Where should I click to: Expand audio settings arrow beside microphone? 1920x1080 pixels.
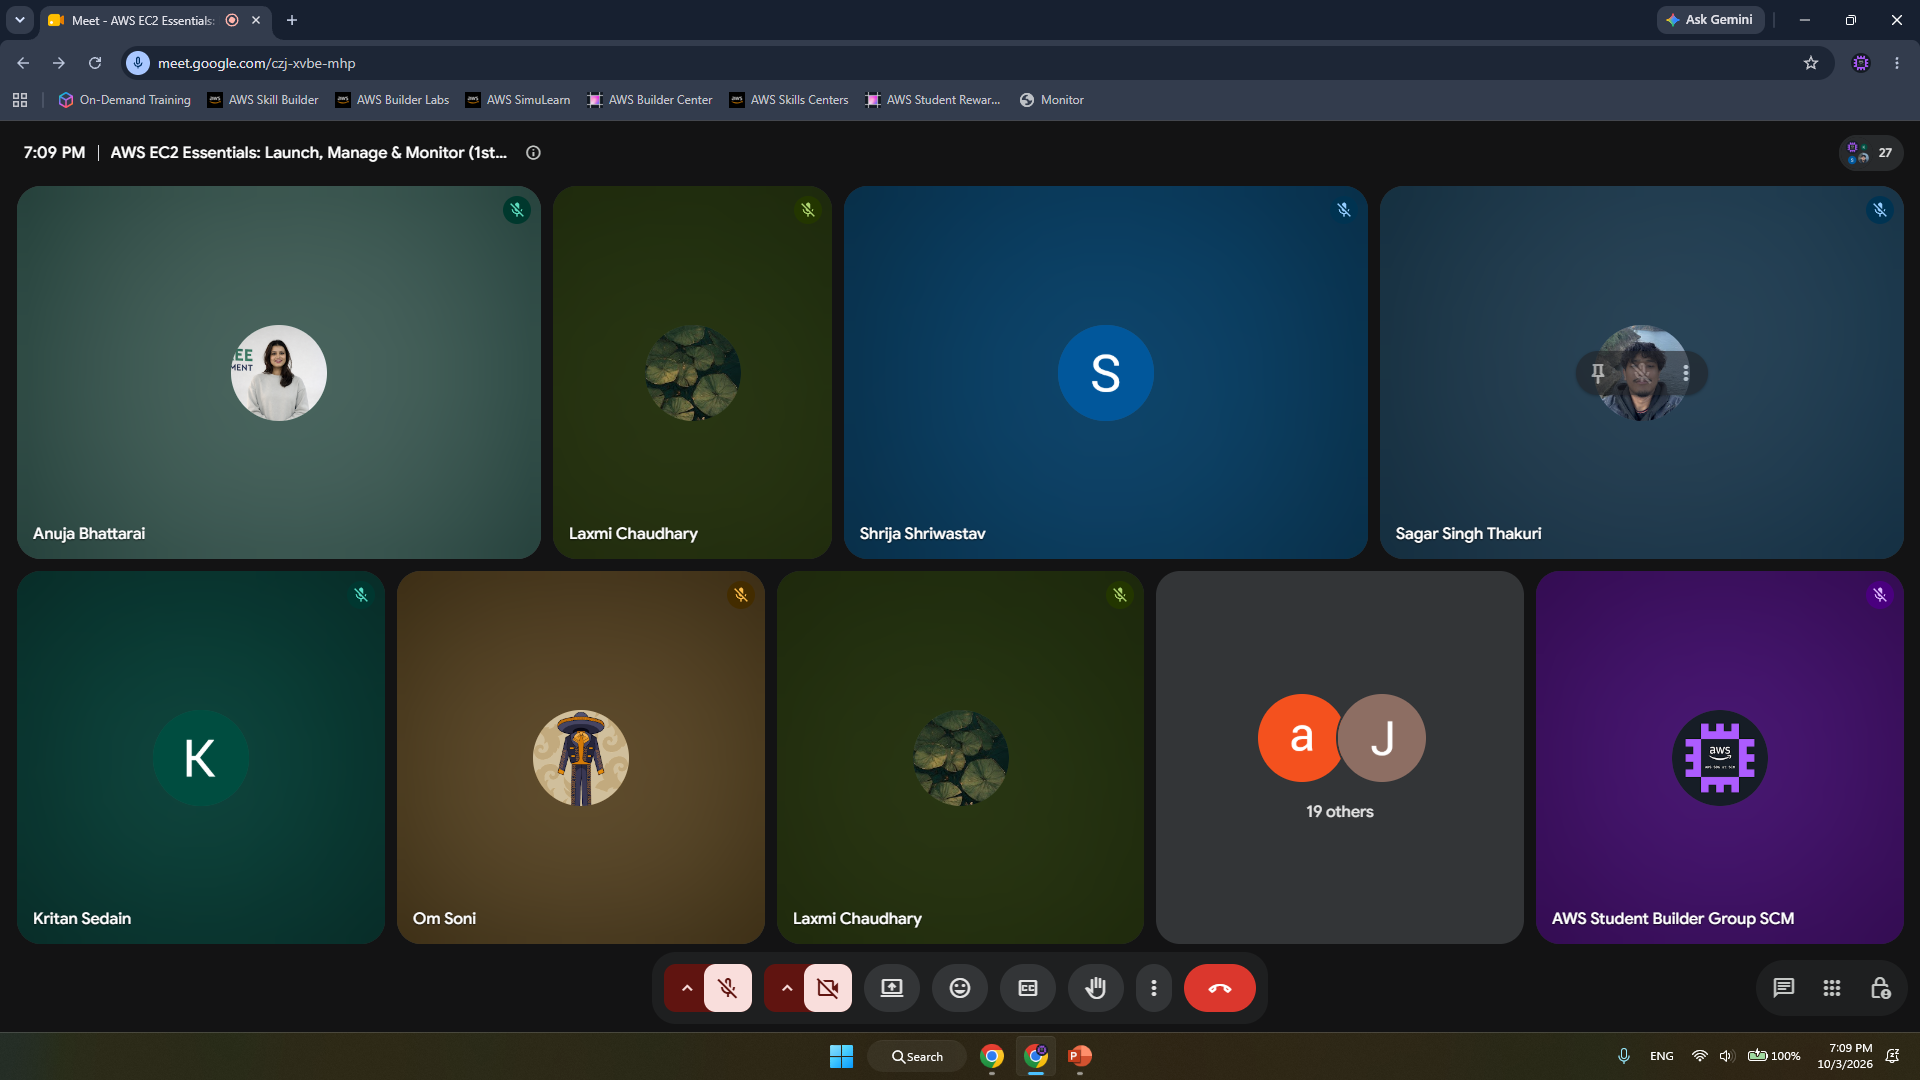[x=686, y=988]
